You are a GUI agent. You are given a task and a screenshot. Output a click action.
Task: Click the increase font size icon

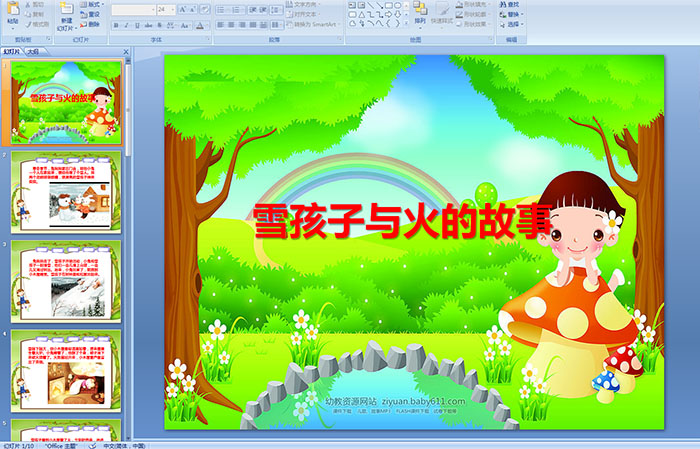[179, 9]
